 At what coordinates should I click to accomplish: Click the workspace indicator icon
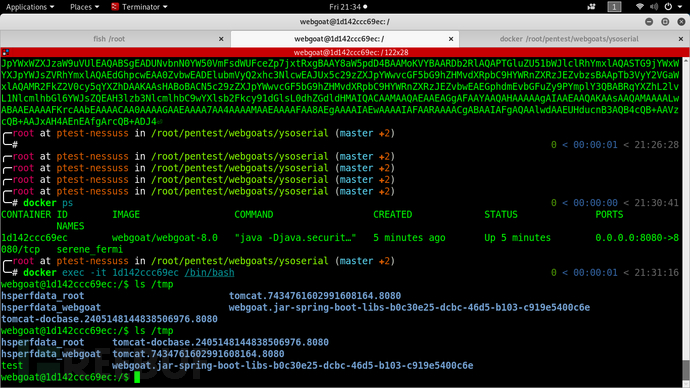614,7
